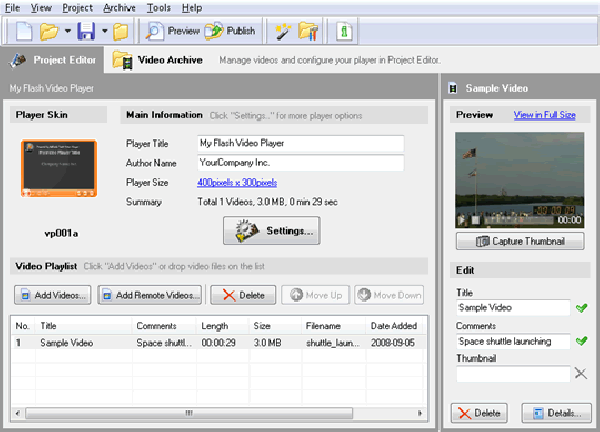Stop the preview video playback
The height and width of the screenshot is (432, 600).
tap(475, 220)
